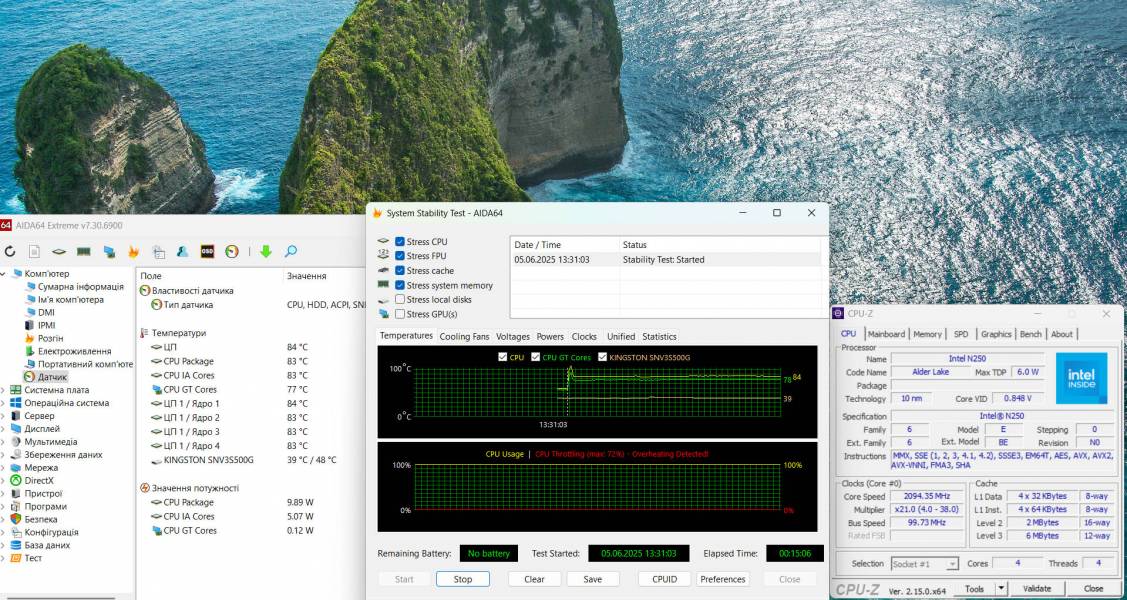Click the Clear button
Screen dimensions: 1127x600
tap(534, 579)
